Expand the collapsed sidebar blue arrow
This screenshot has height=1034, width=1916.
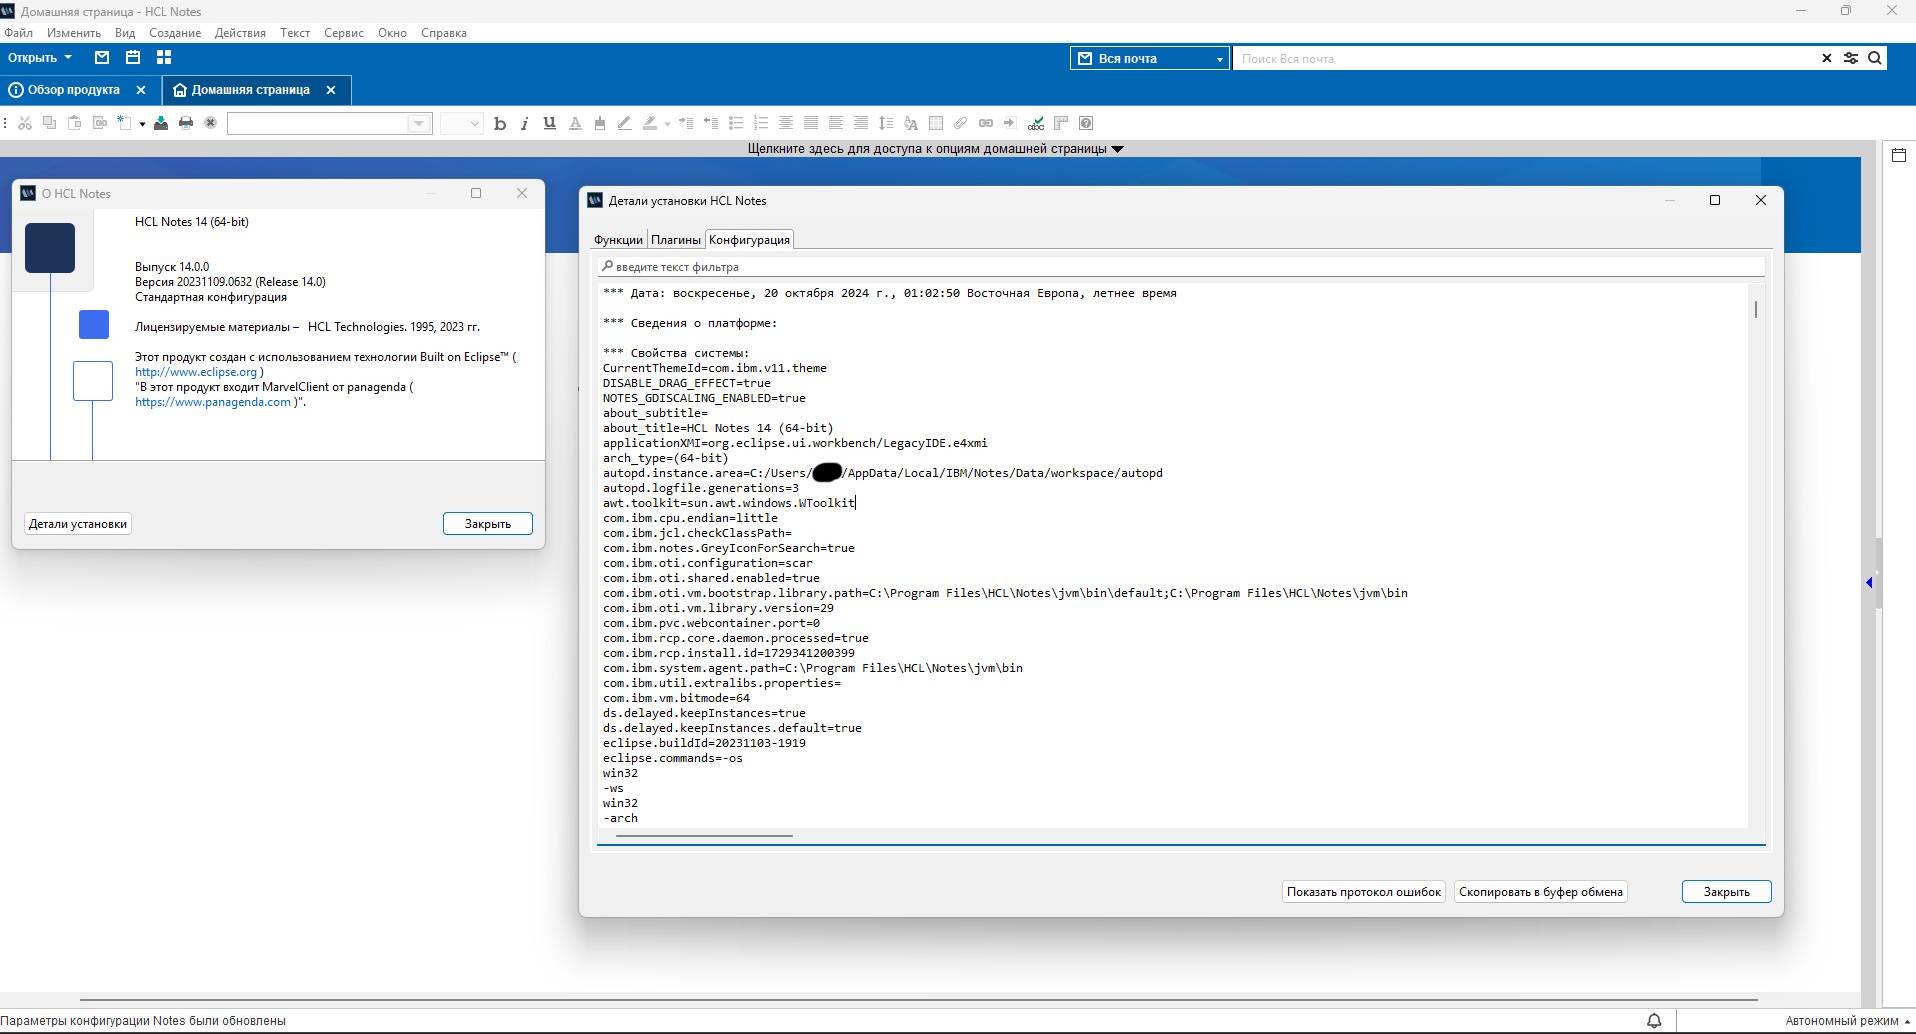[1869, 582]
